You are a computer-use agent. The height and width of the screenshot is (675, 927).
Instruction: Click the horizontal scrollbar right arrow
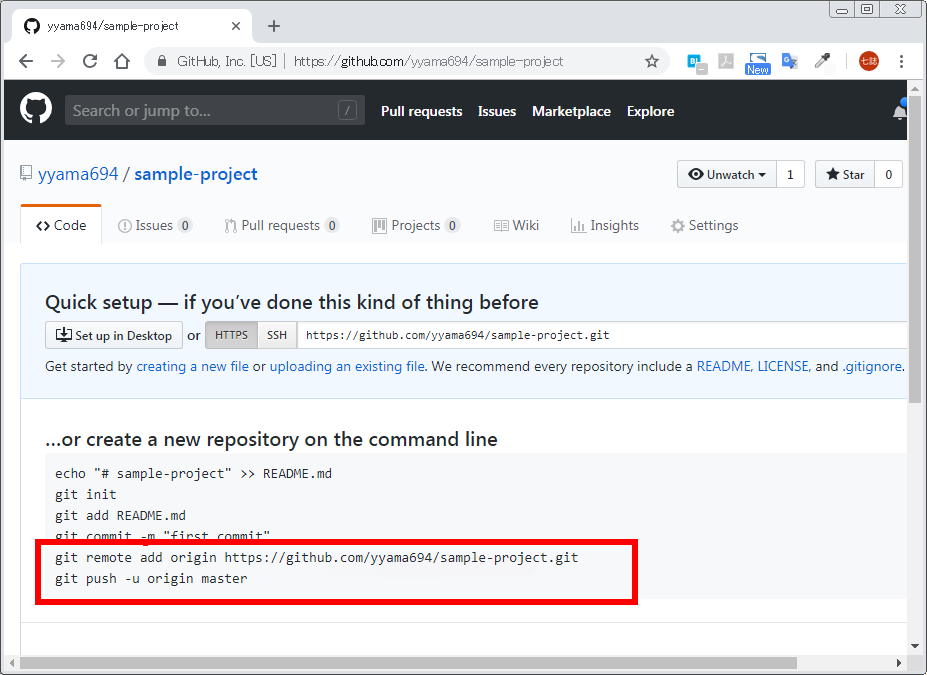(x=899, y=663)
